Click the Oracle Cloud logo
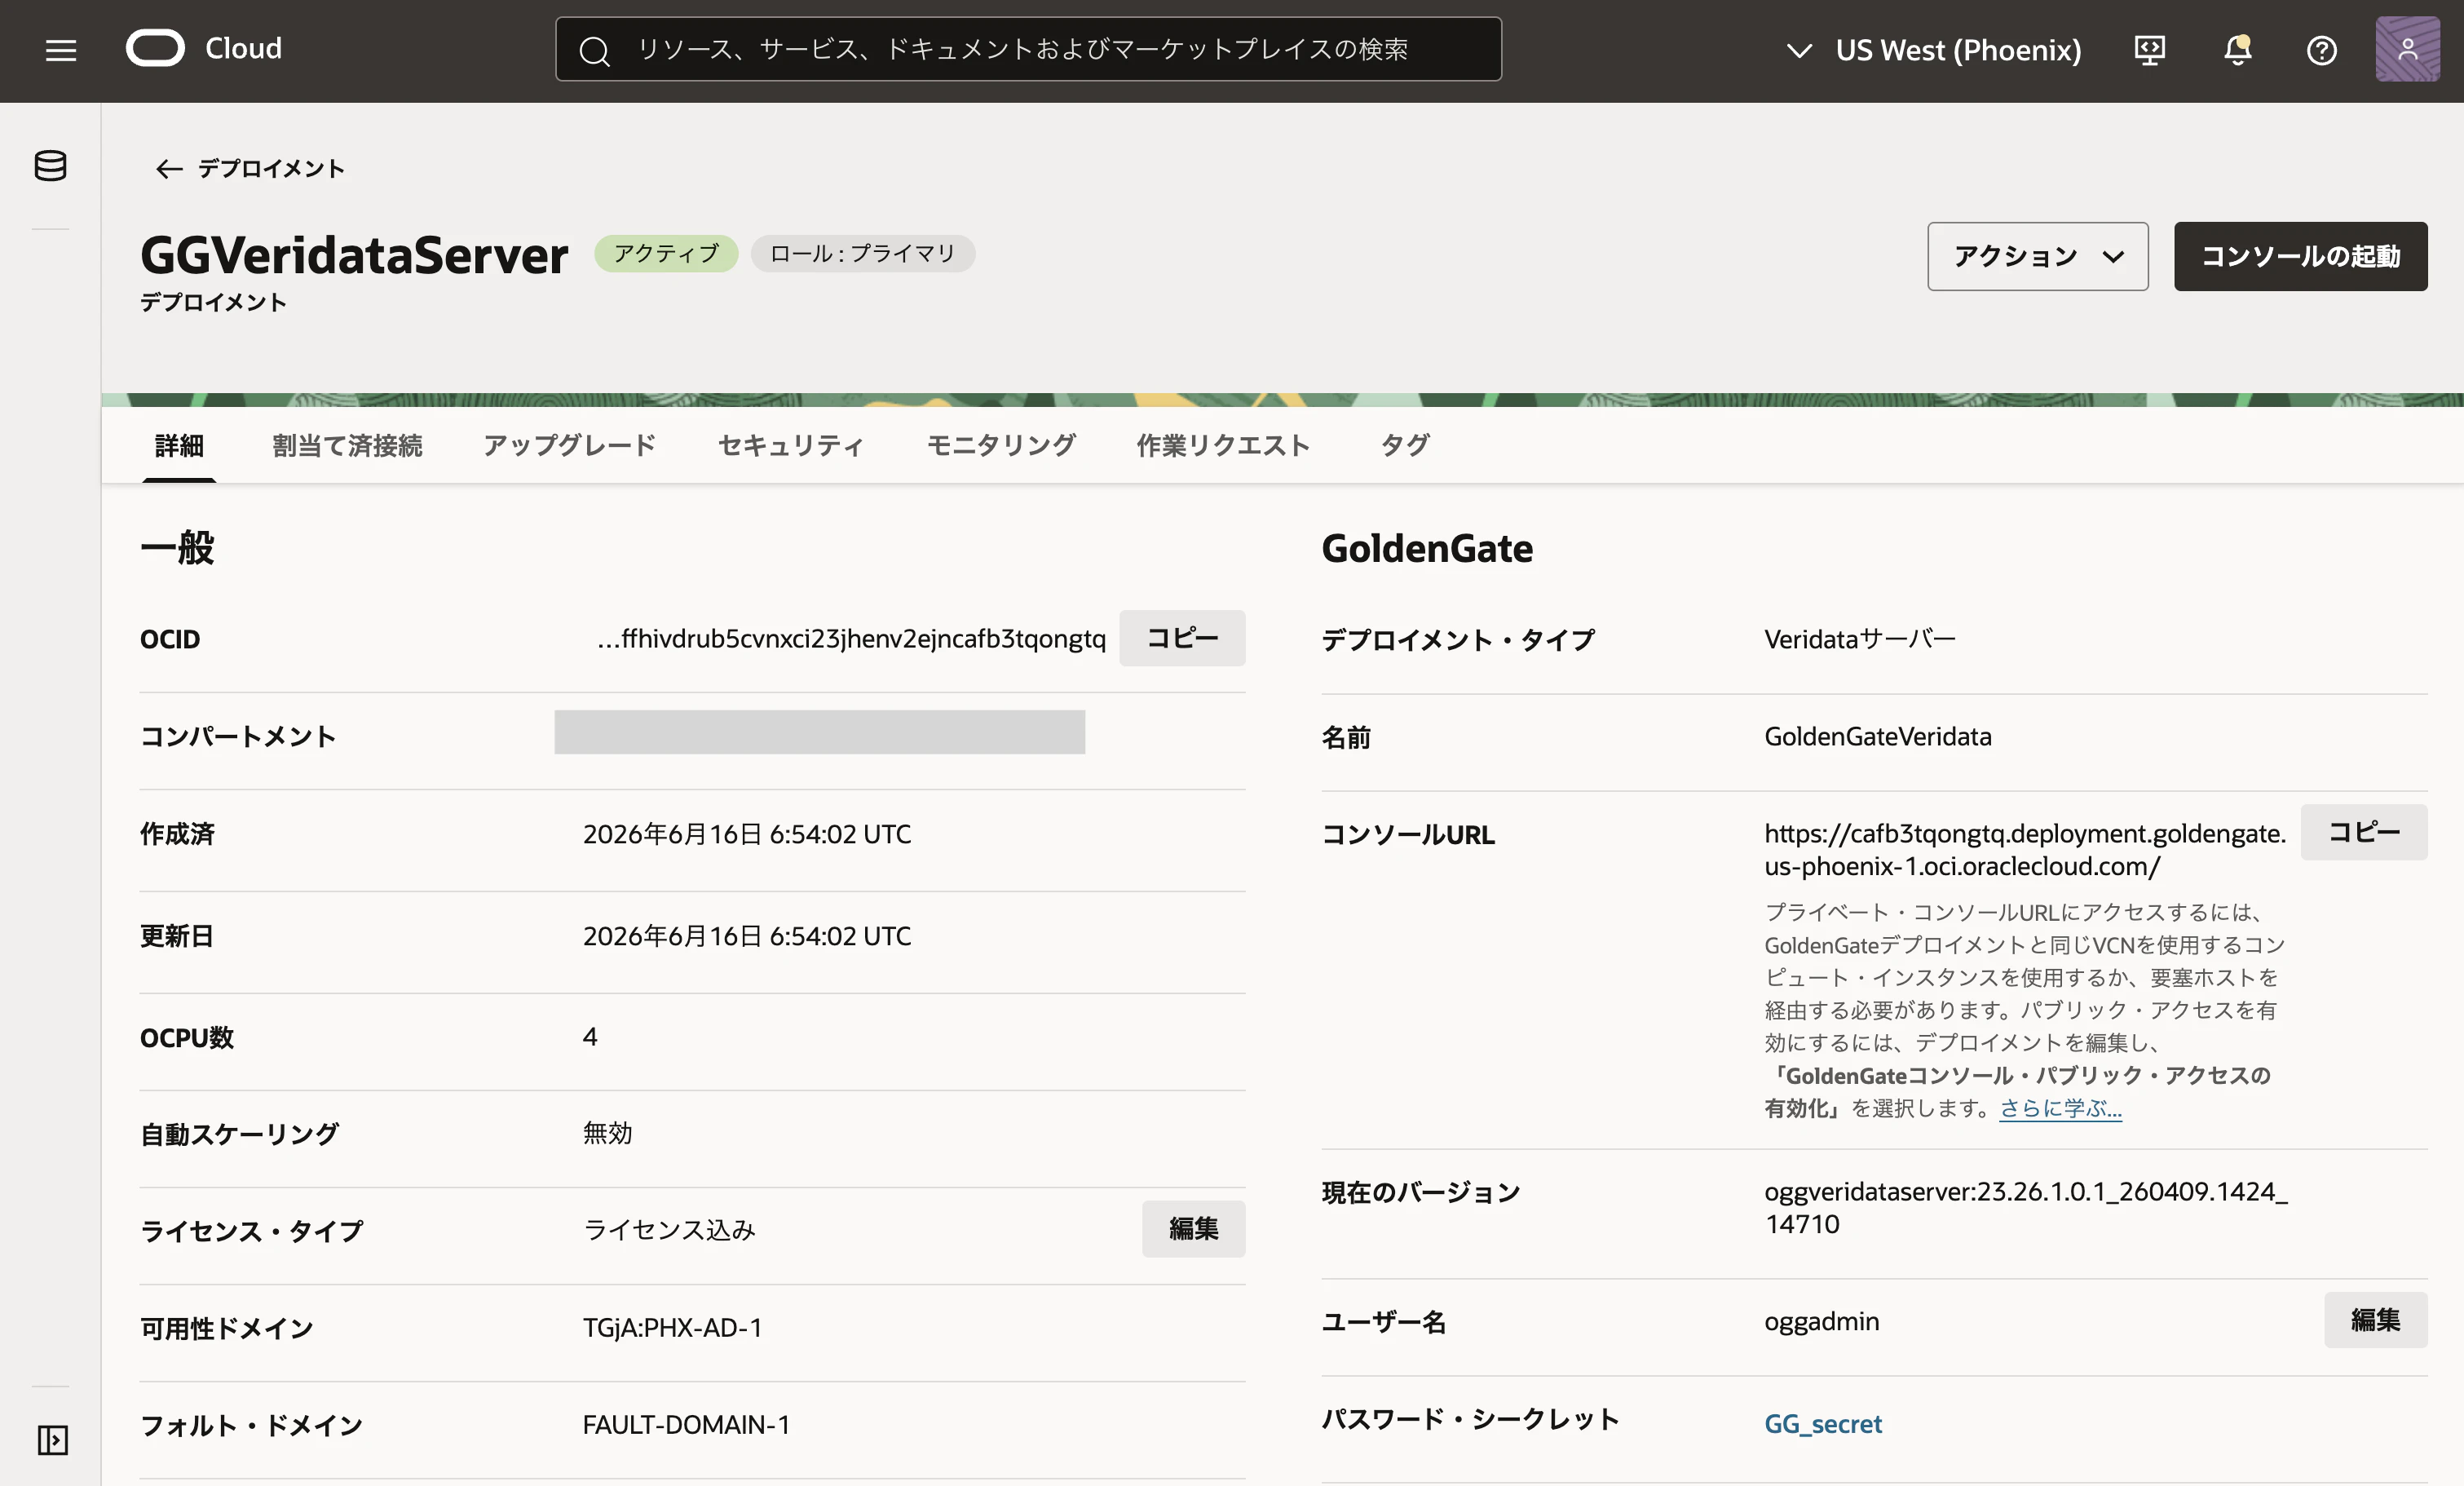The image size is (2464, 1486). point(204,48)
